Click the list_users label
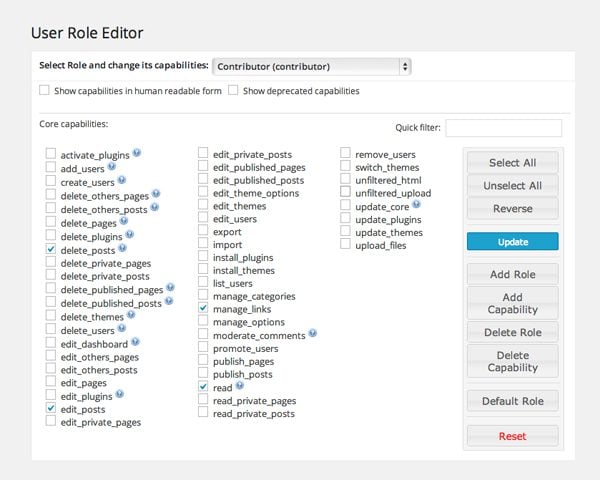The height and width of the screenshot is (480, 600). 233,284
